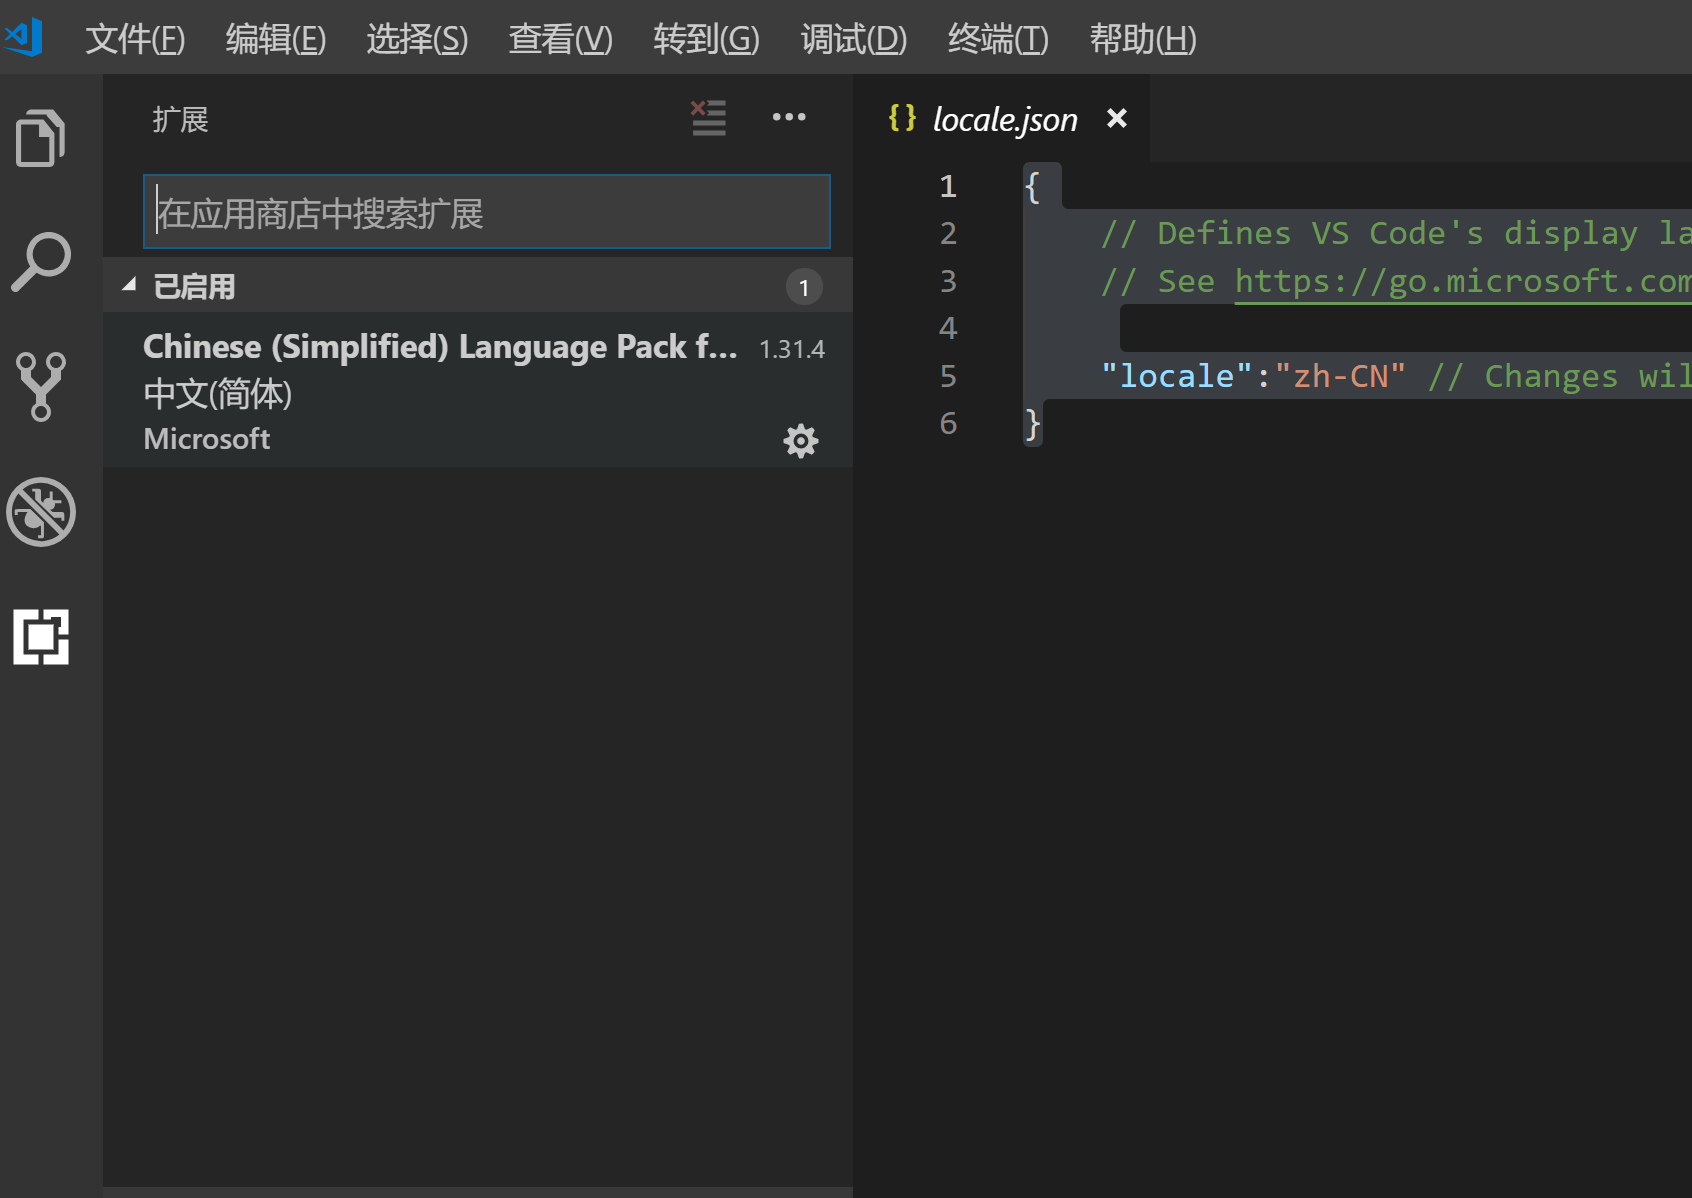Screen dimensions: 1692x1198
Task: Open the 转到(G) menu
Action: 706,39
